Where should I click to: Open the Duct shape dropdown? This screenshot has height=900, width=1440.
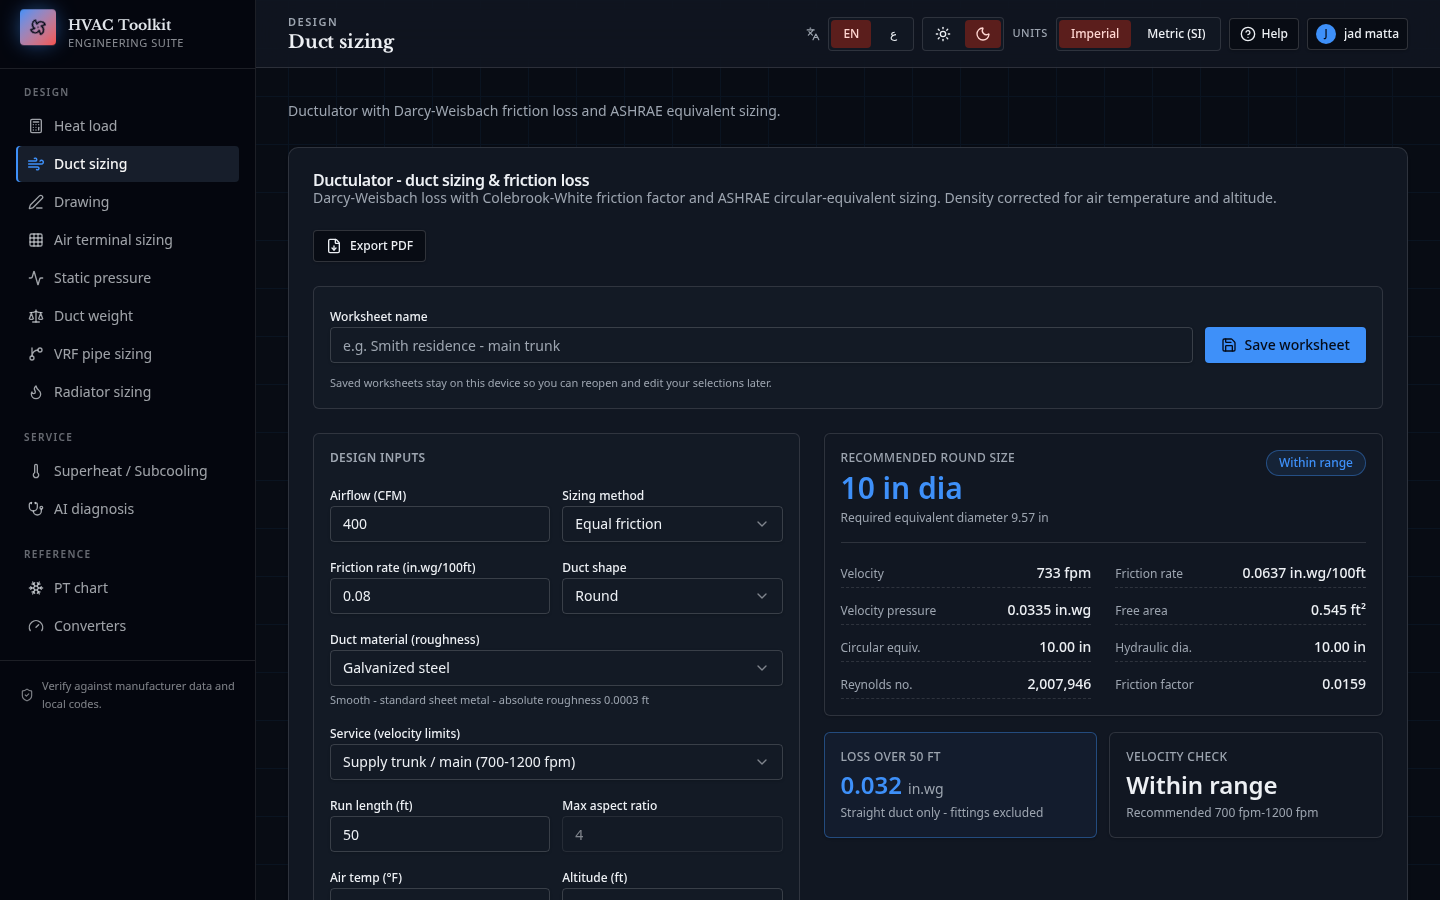(672, 596)
